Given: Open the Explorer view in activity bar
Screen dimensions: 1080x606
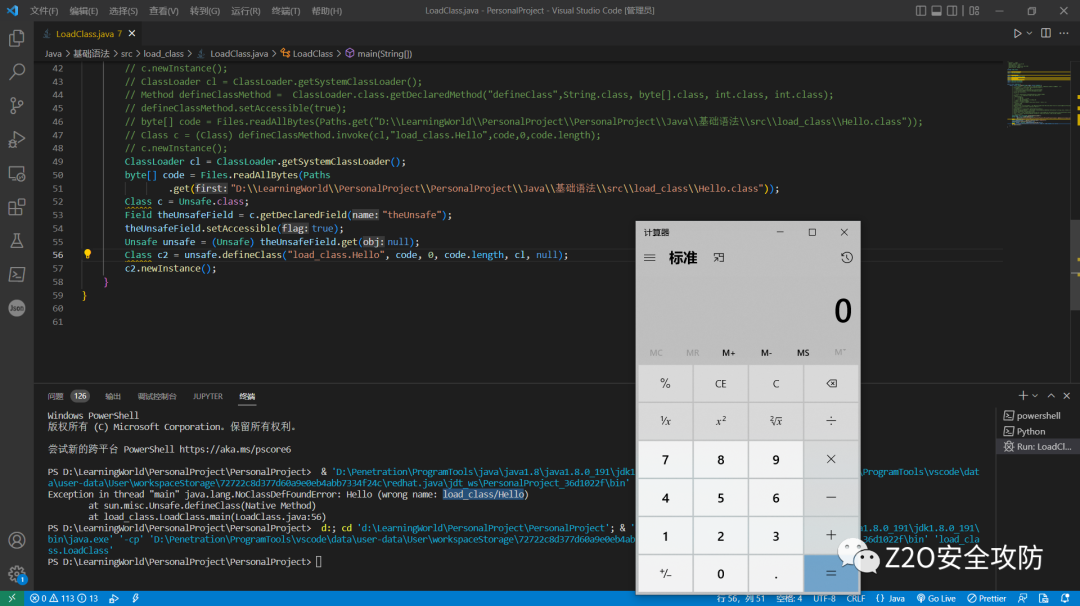Looking at the screenshot, I should point(17,38).
